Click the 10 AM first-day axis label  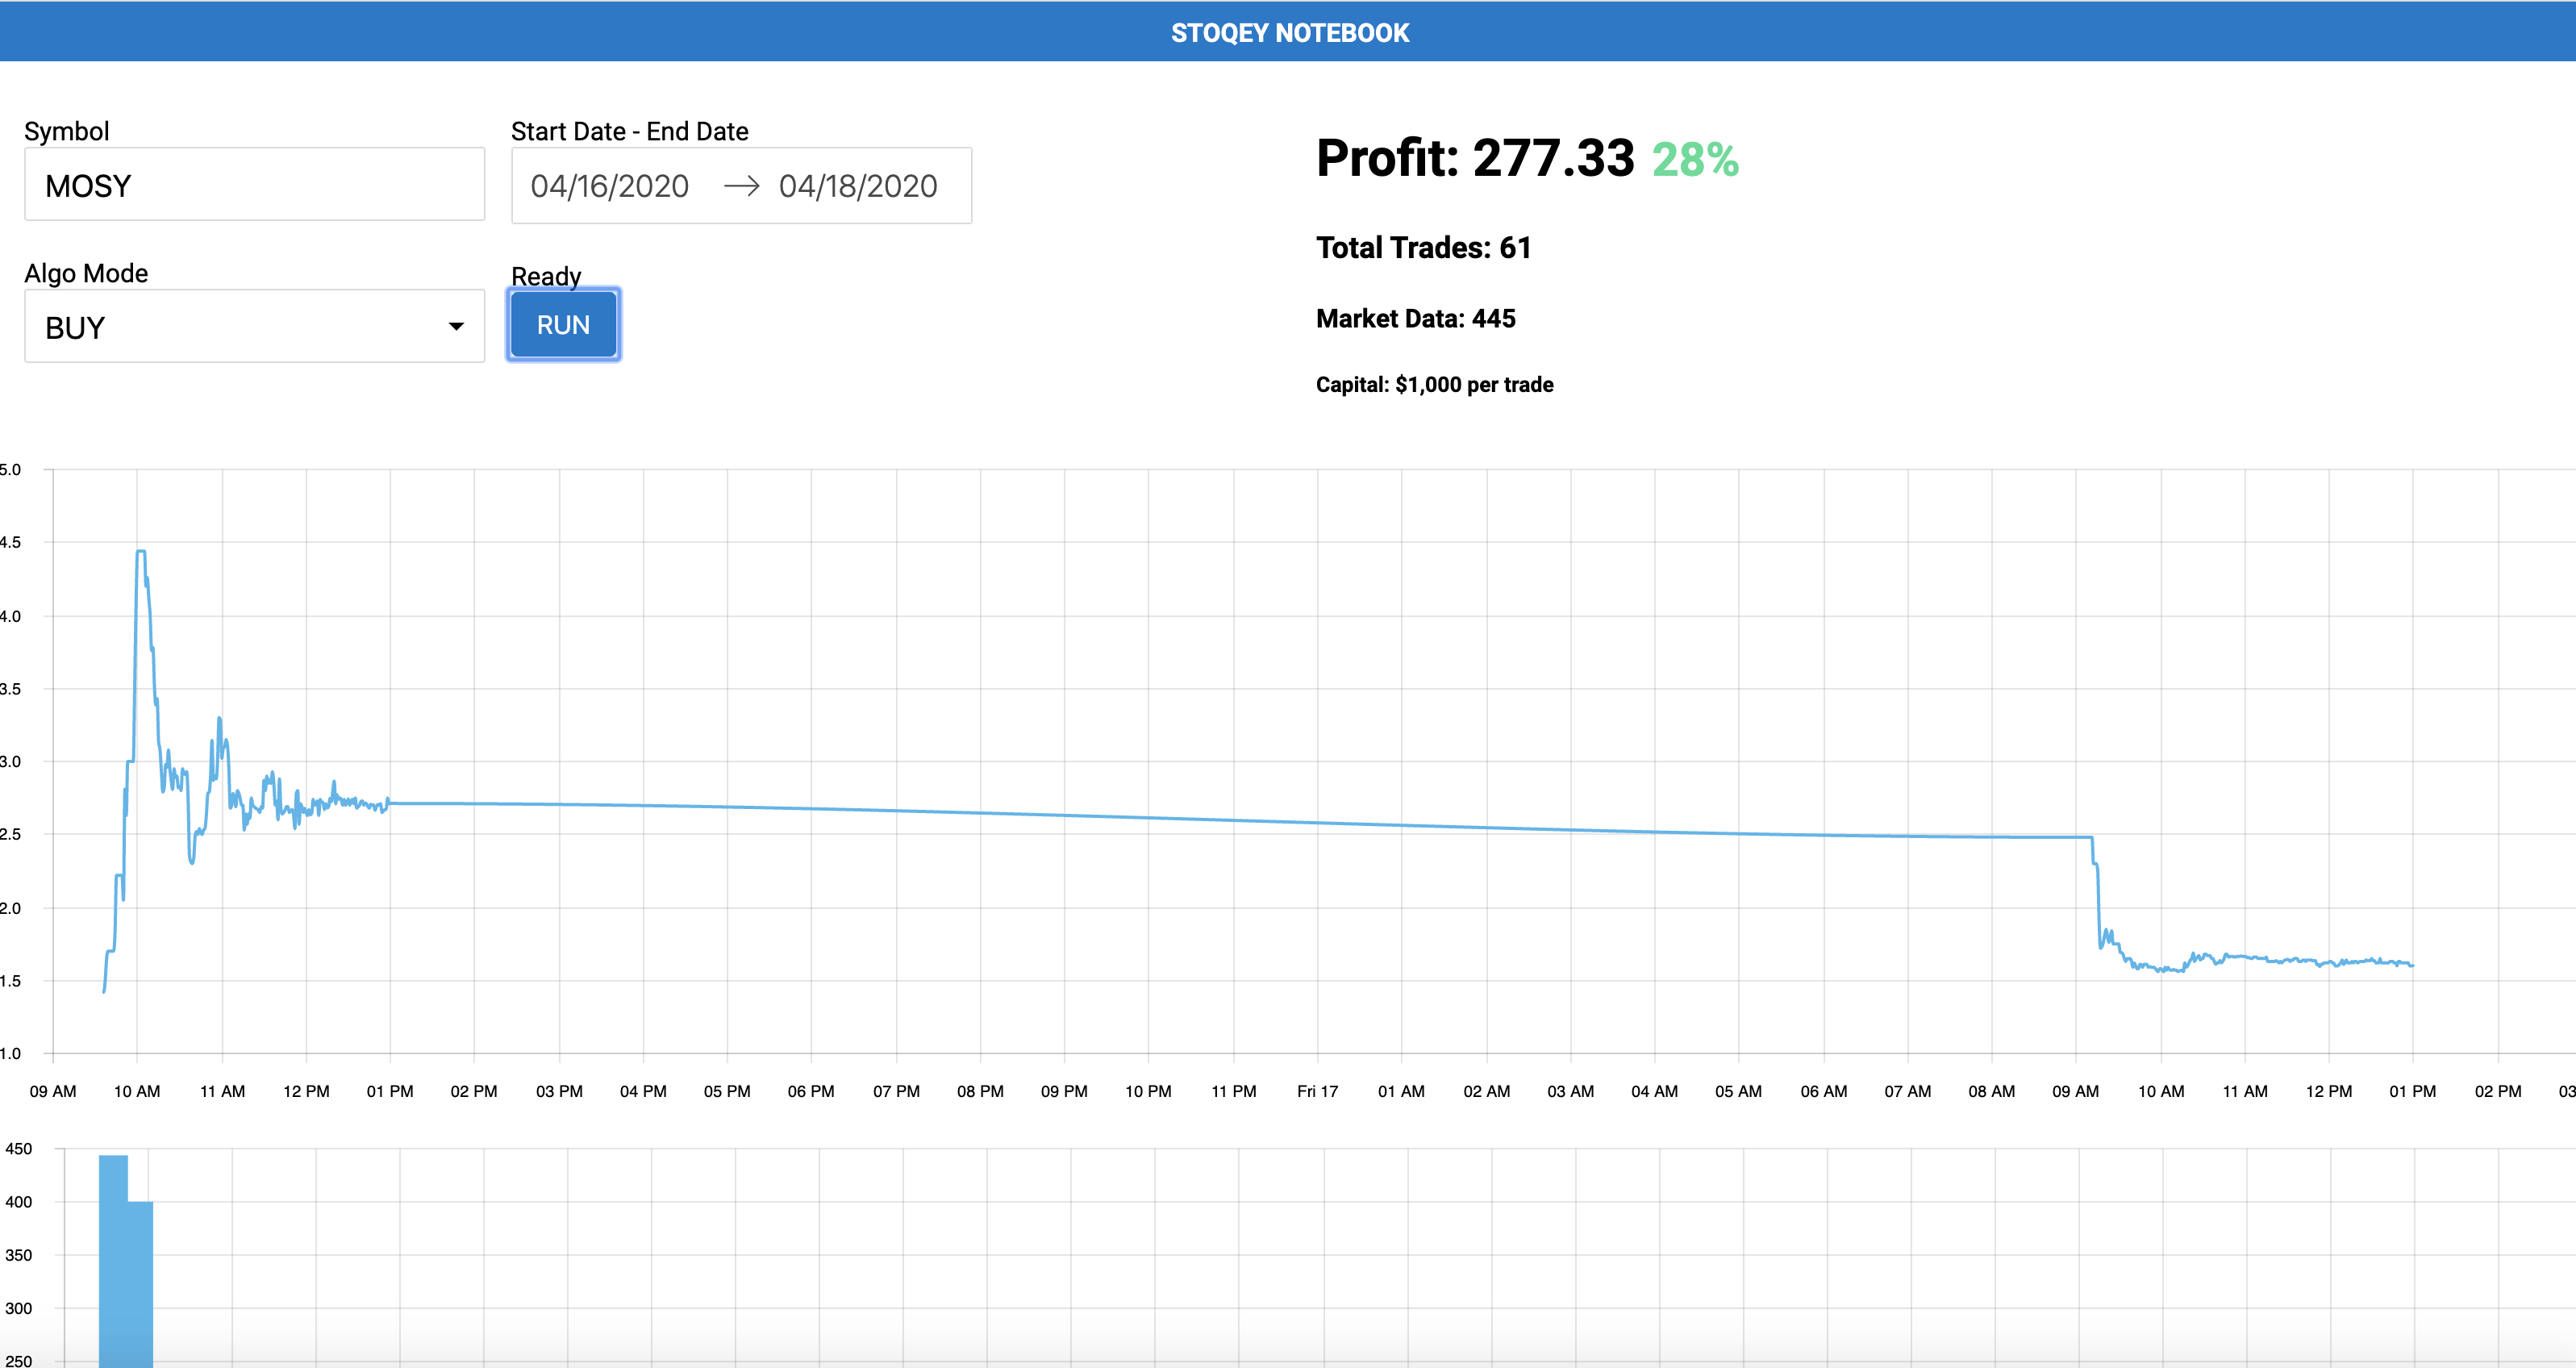pos(137,1091)
